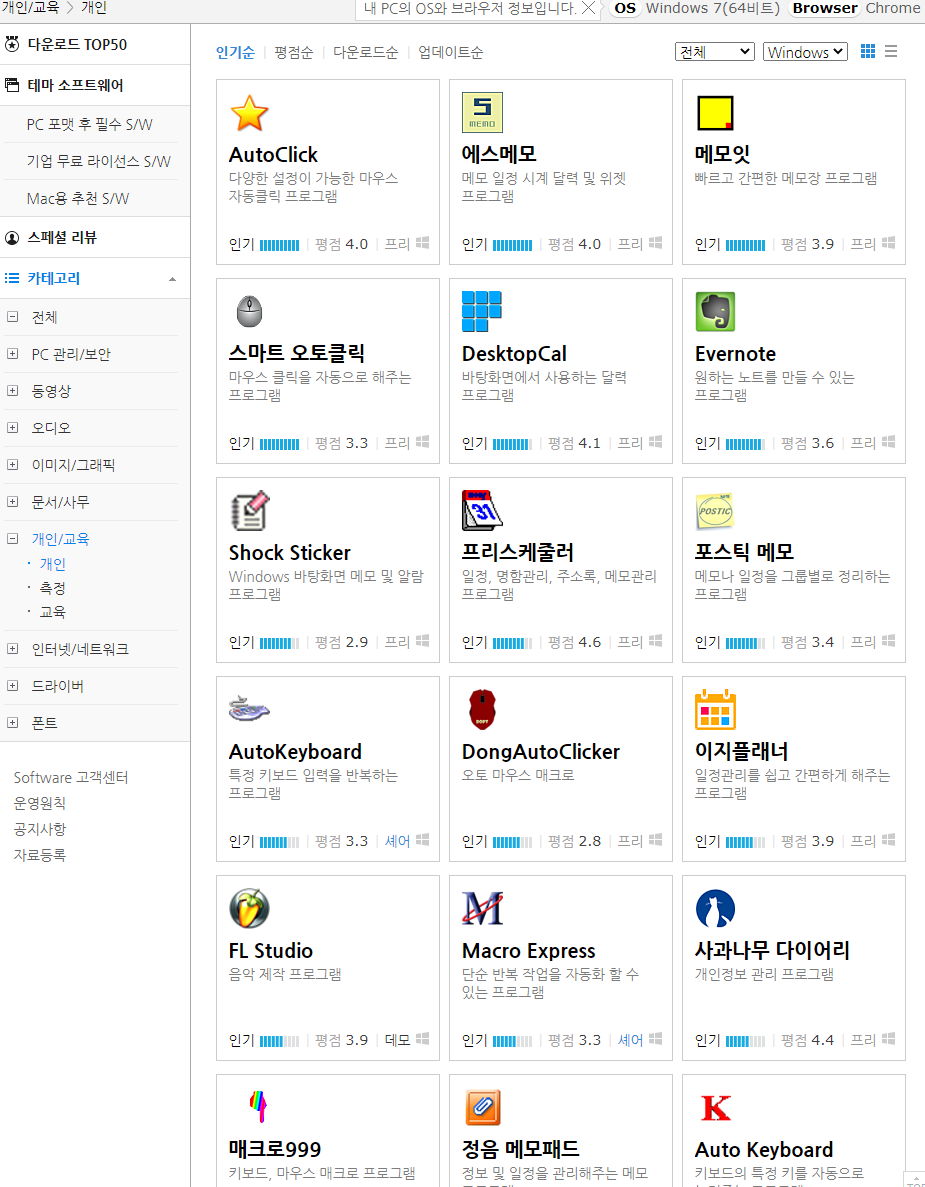Click the 데모 label on FL Studio
925x1187 pixels.
397,1040
